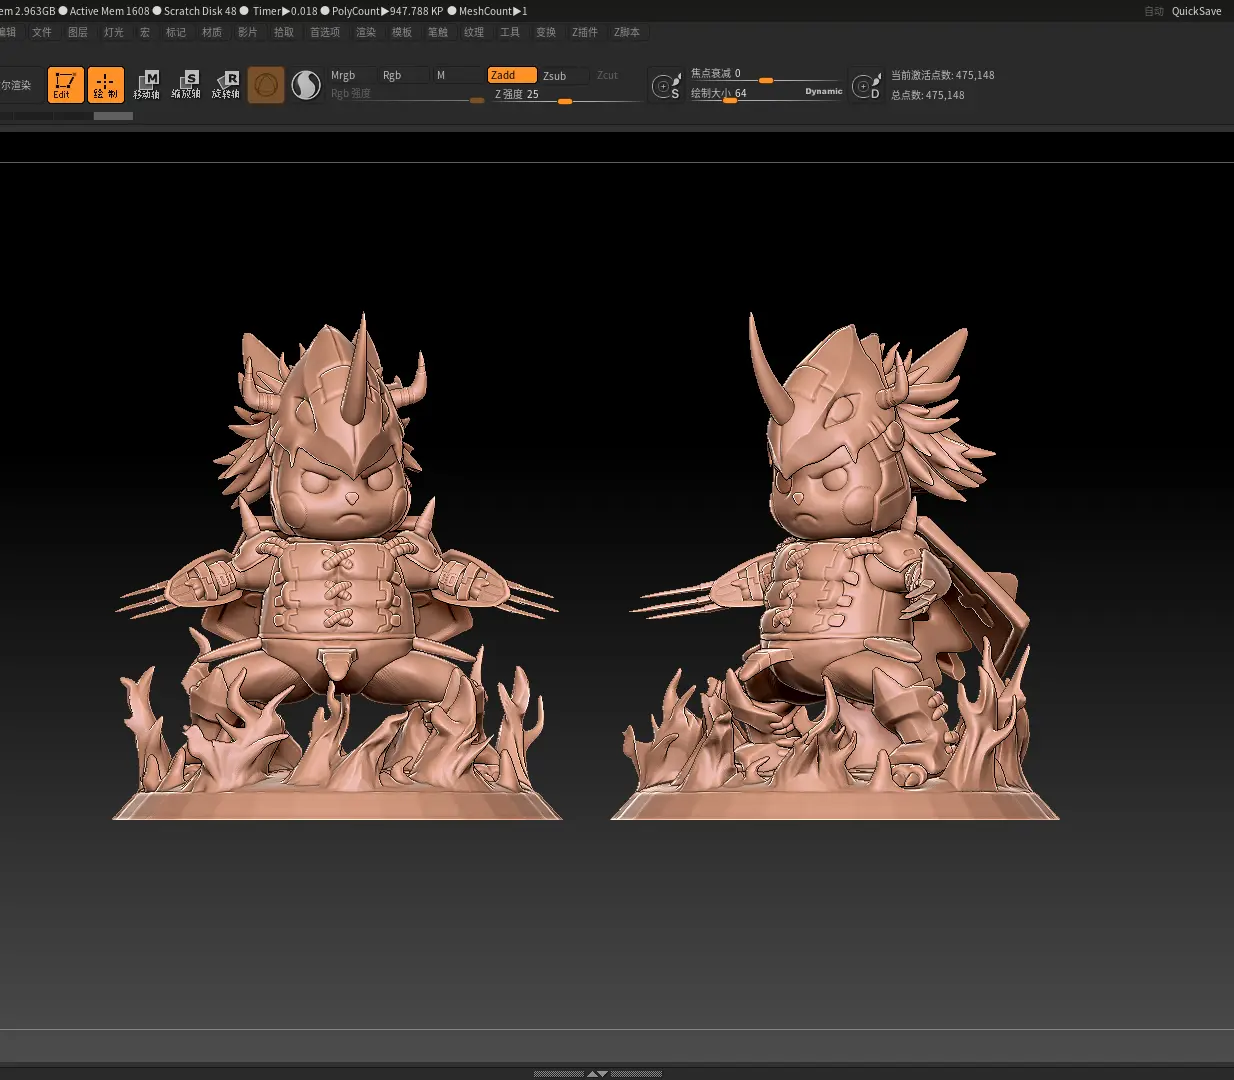Adjust the 焦点衰减 focal shift slider
Viewport: 1234px width, 1080px height.
click(766, 74)
